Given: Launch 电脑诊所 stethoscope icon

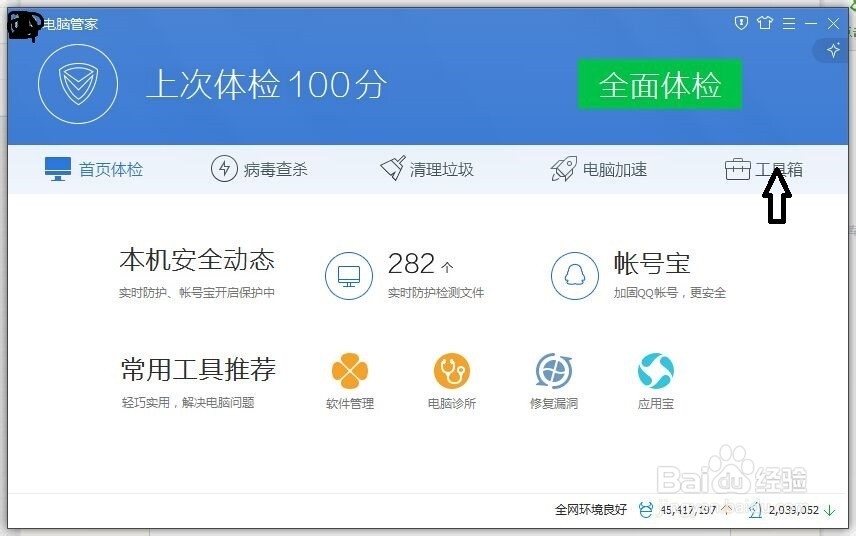Looking at the screenshot, I should point(452,371).
